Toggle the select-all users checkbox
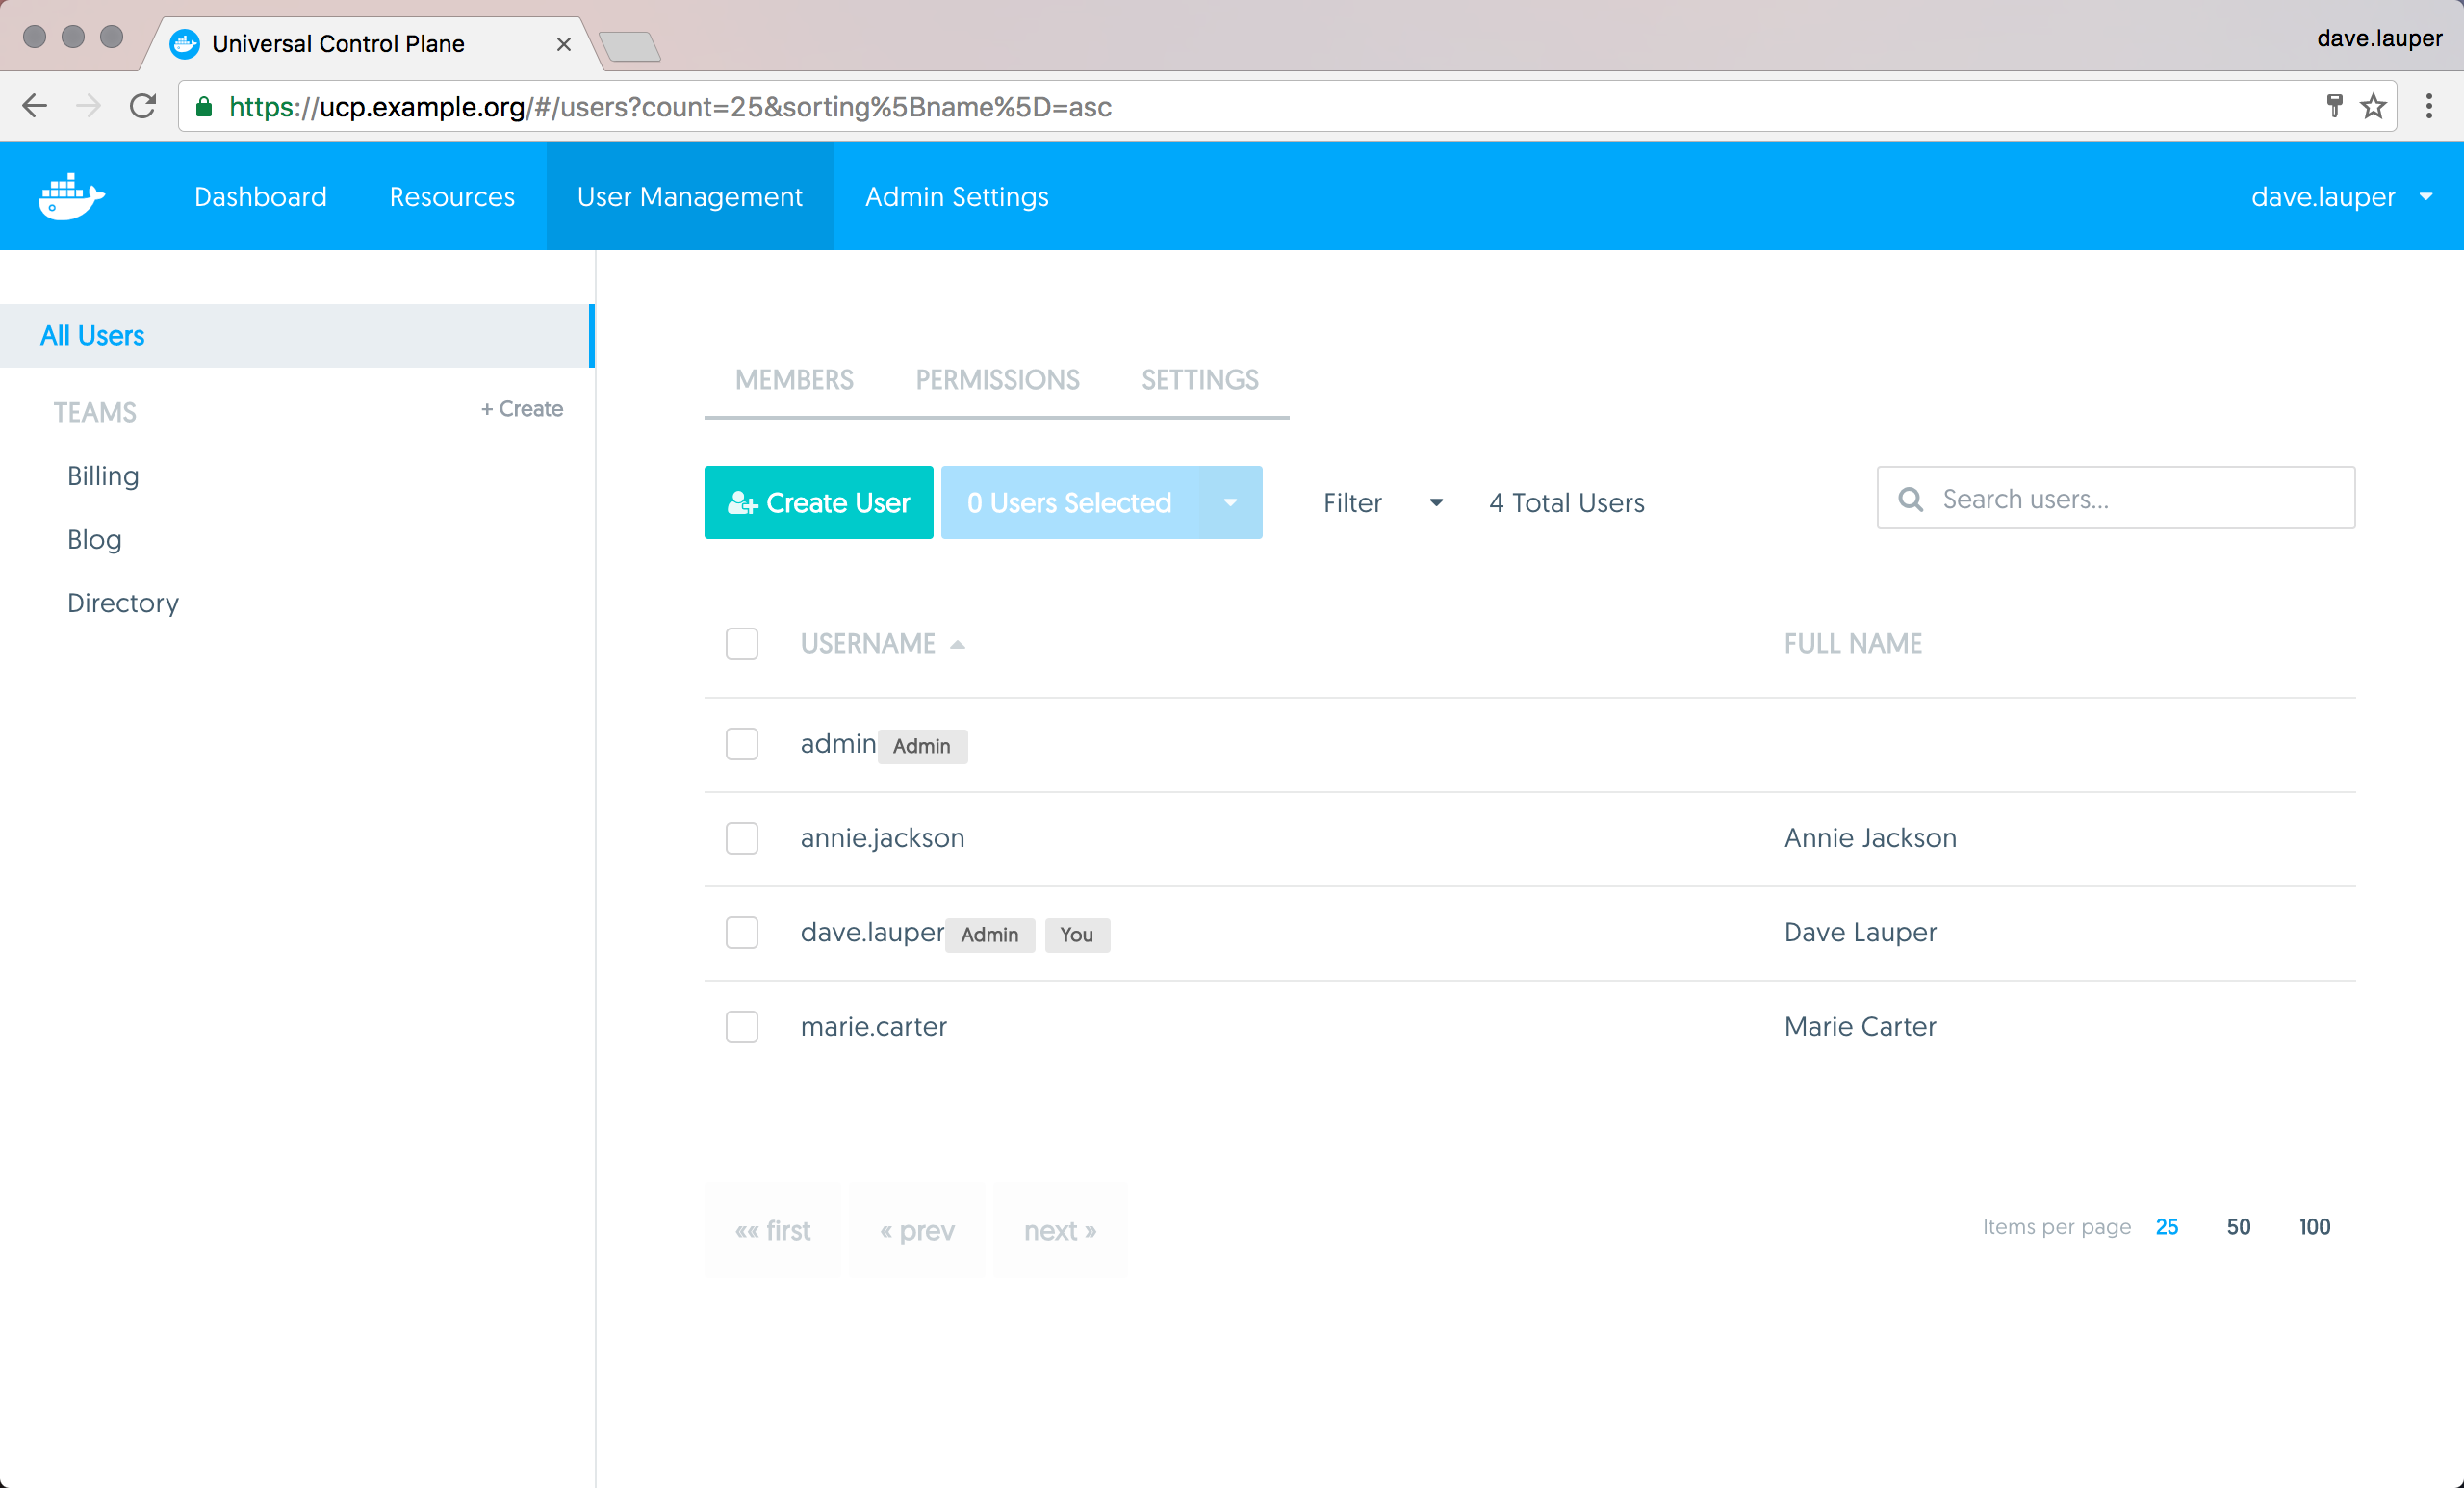The image size is (2464, 1488). pyautogui.click(x=741, y=644)
